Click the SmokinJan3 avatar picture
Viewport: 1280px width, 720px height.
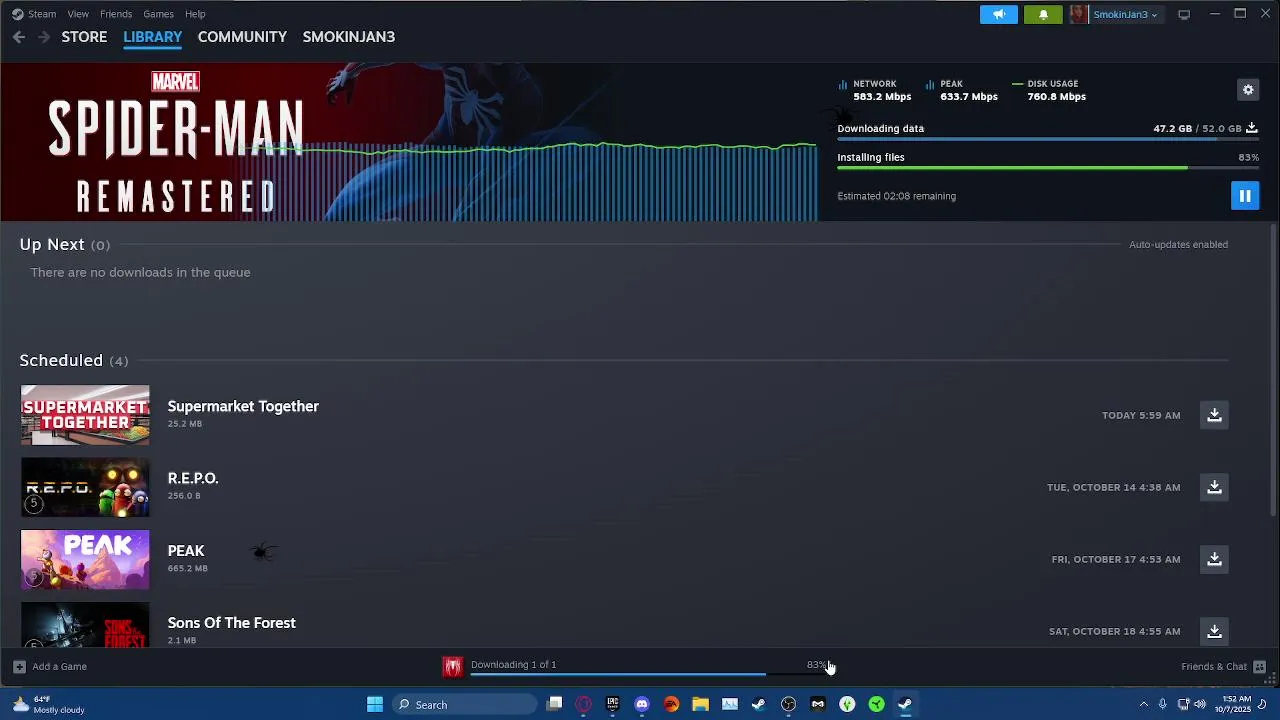pos(1079,14)
